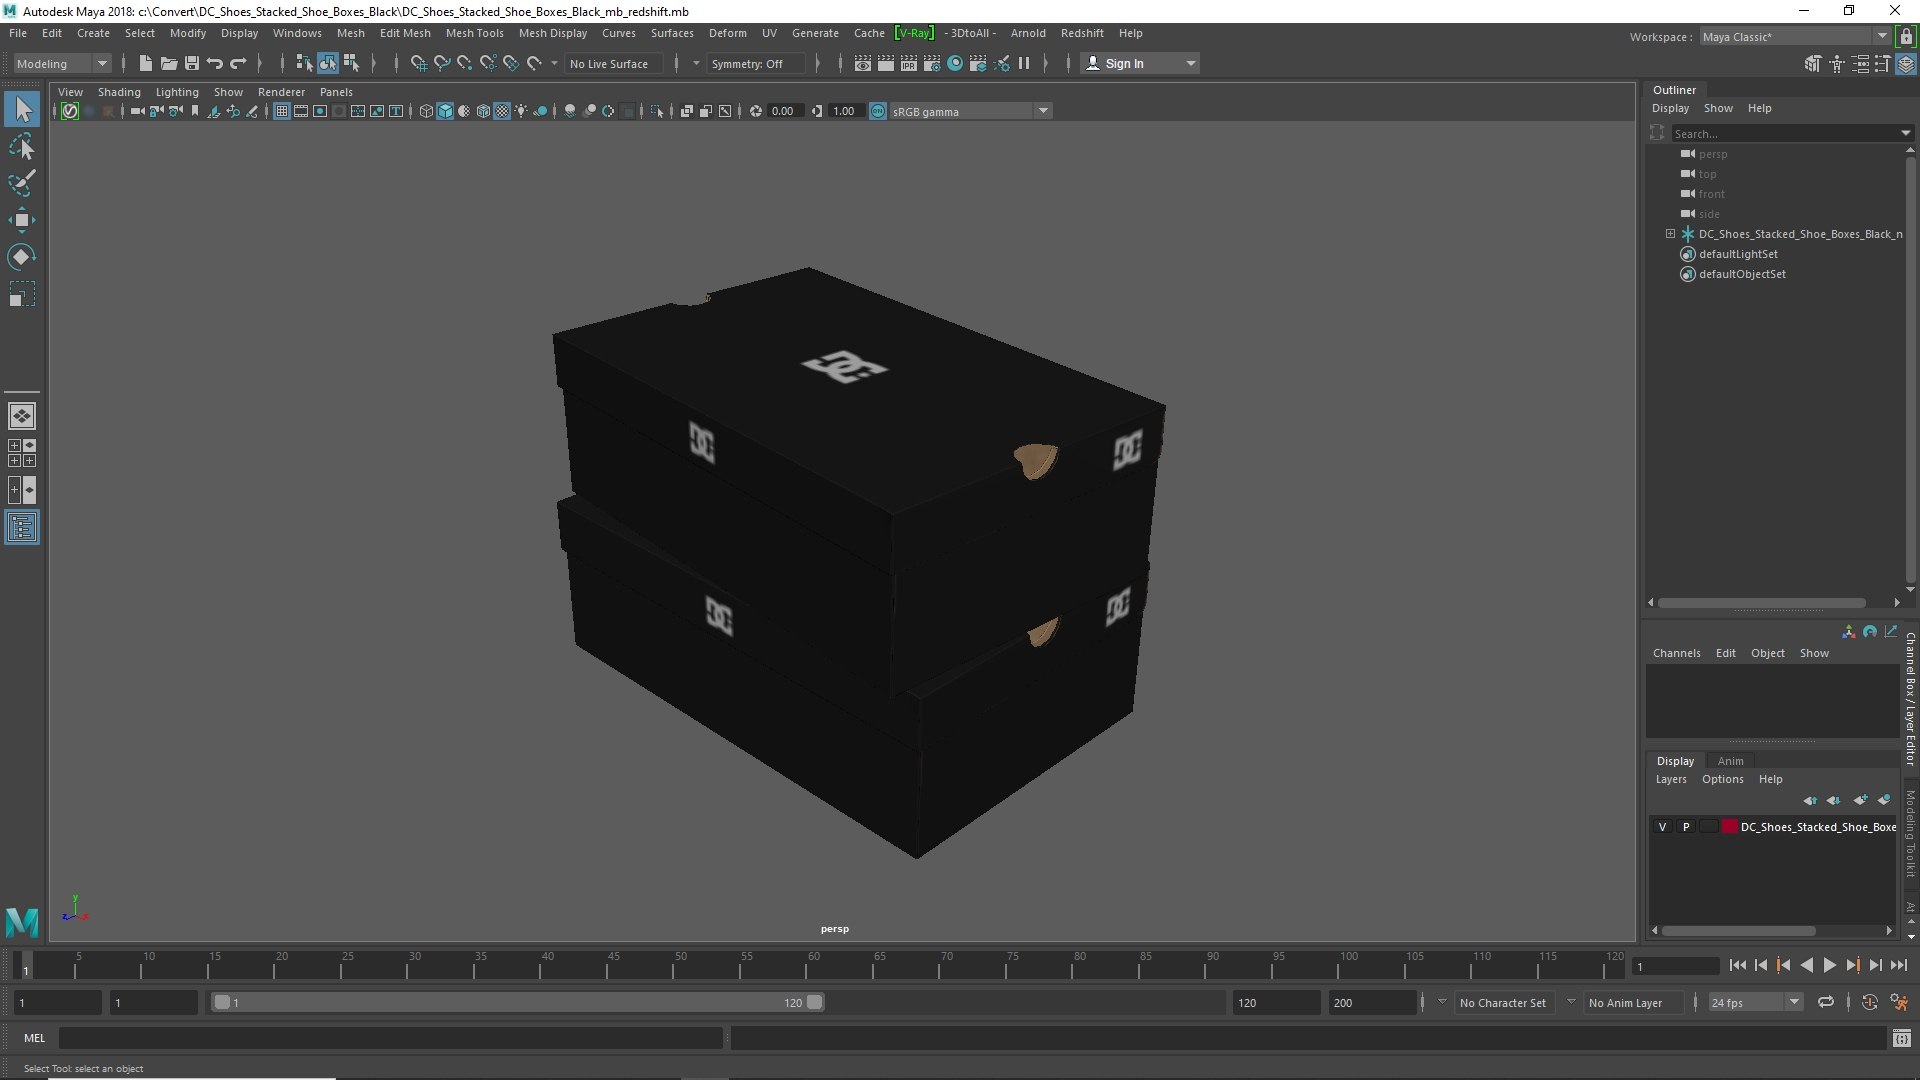
Task: Redo the last action
Action: (238, 63)
